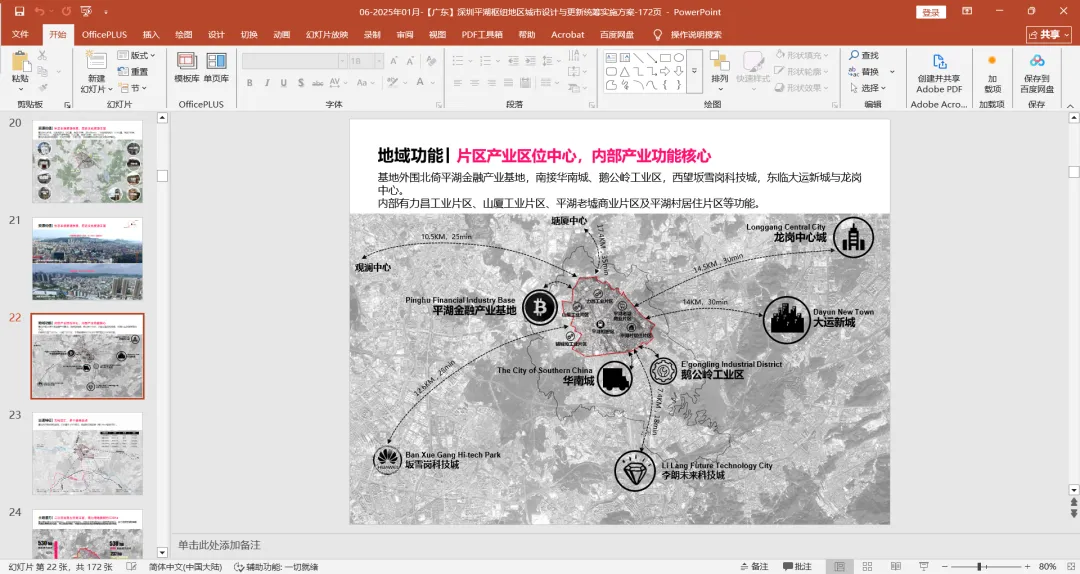The width and height of the screenshot is (1080, 574).
Task: Open the 选择 select dropdown
Action: 868,88
